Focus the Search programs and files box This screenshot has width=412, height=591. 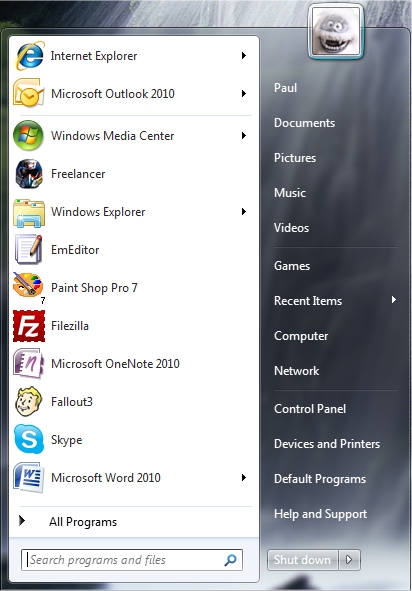pos(132,560)
